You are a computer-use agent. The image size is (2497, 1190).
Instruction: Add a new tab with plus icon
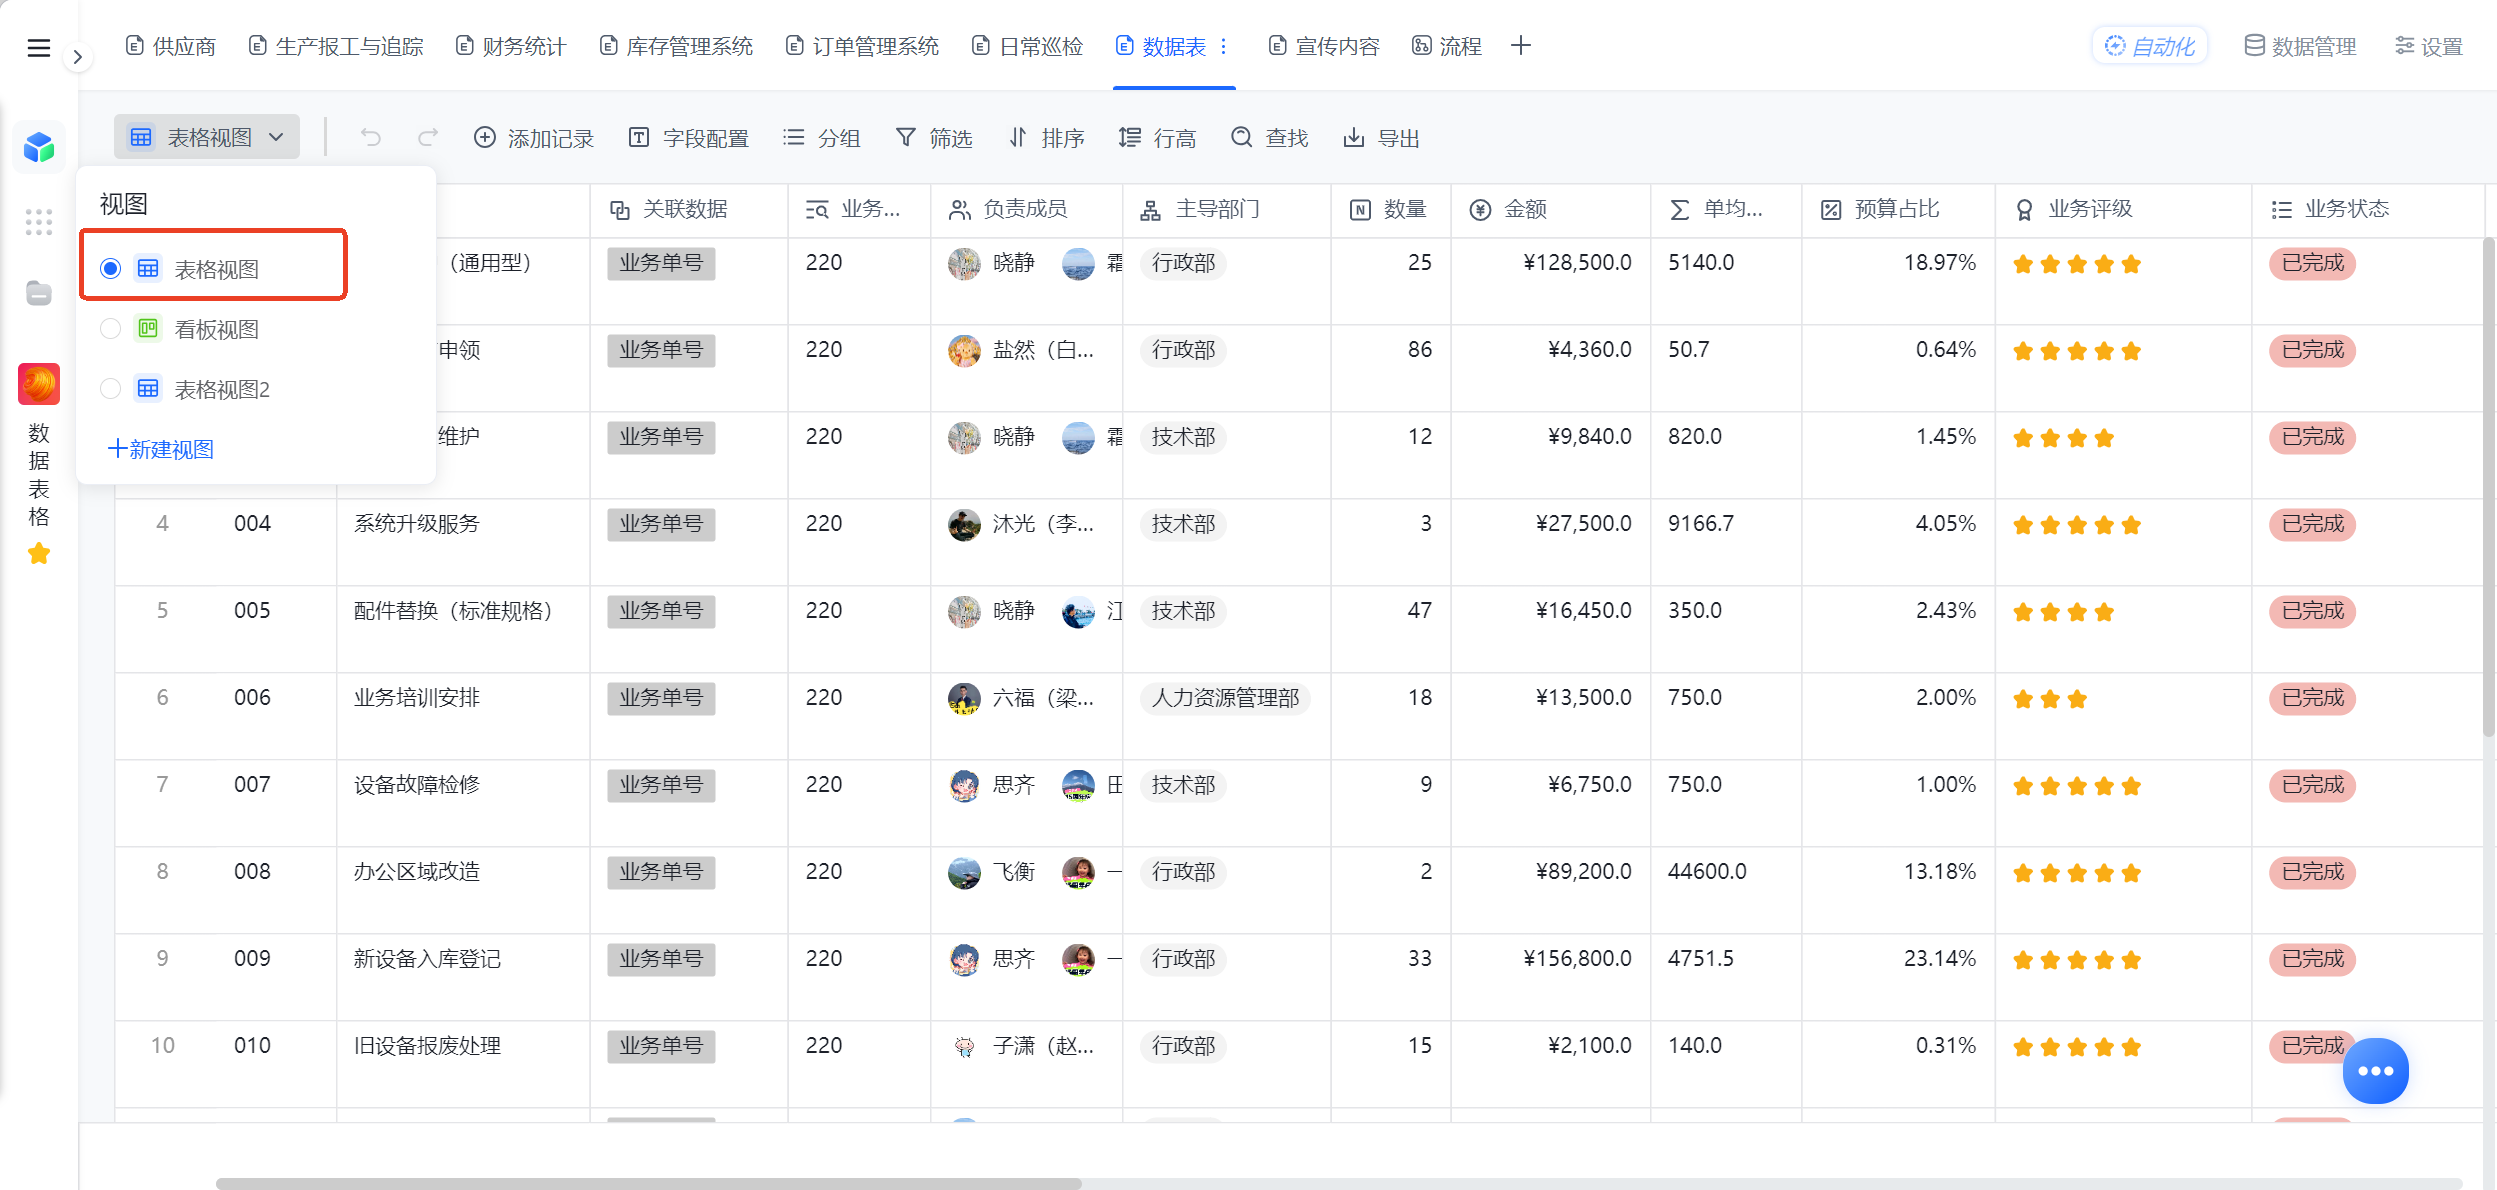coord(1520,46)
